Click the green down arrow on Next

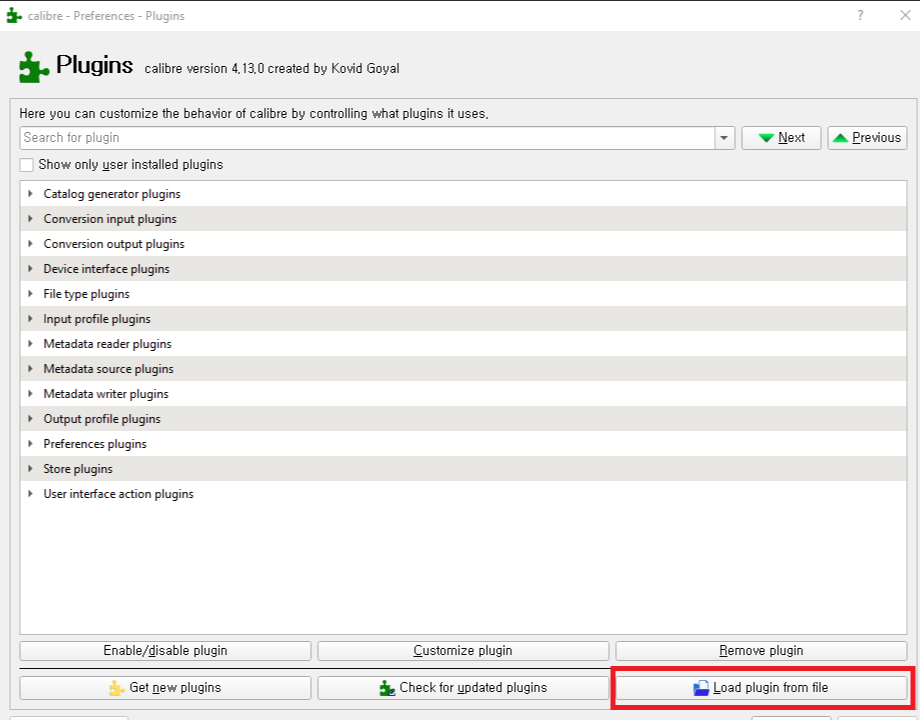(x=766, y=138)
